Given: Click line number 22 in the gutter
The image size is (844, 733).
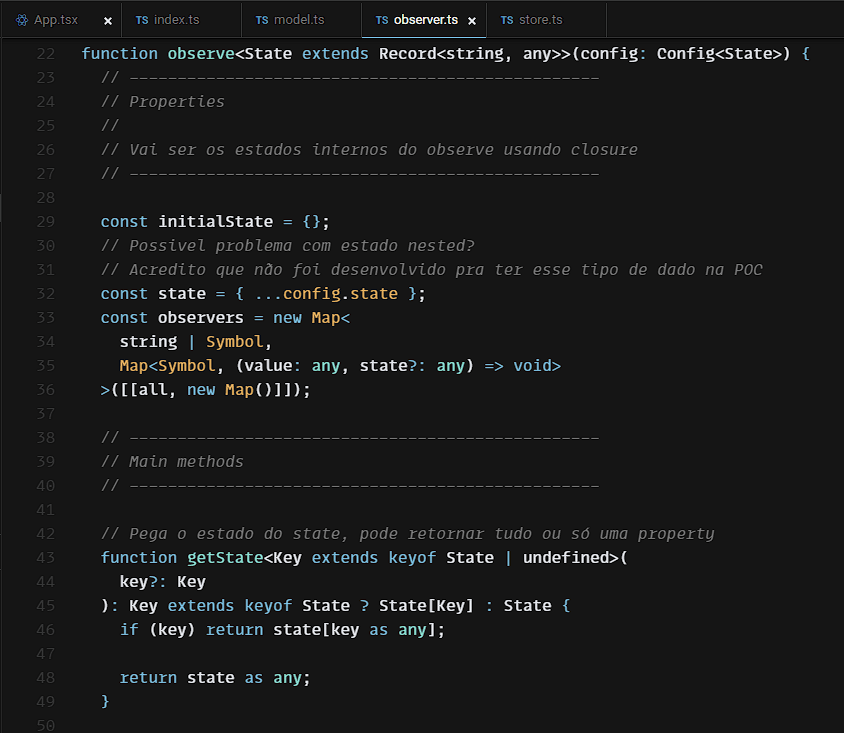Looking at the screenshot, I should (x=45, y=53).
